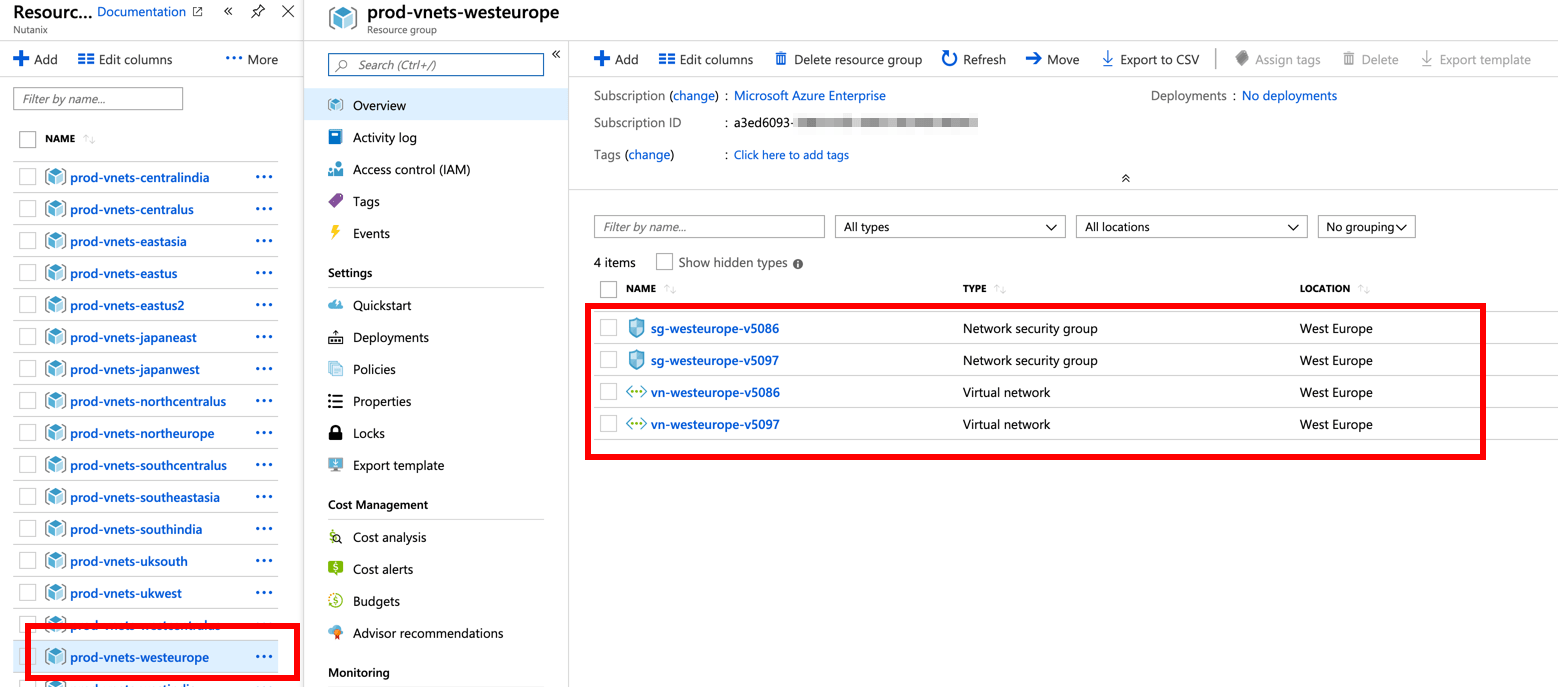
Task: Click the info icon beside Show hidden types
Action: [798, 264]
